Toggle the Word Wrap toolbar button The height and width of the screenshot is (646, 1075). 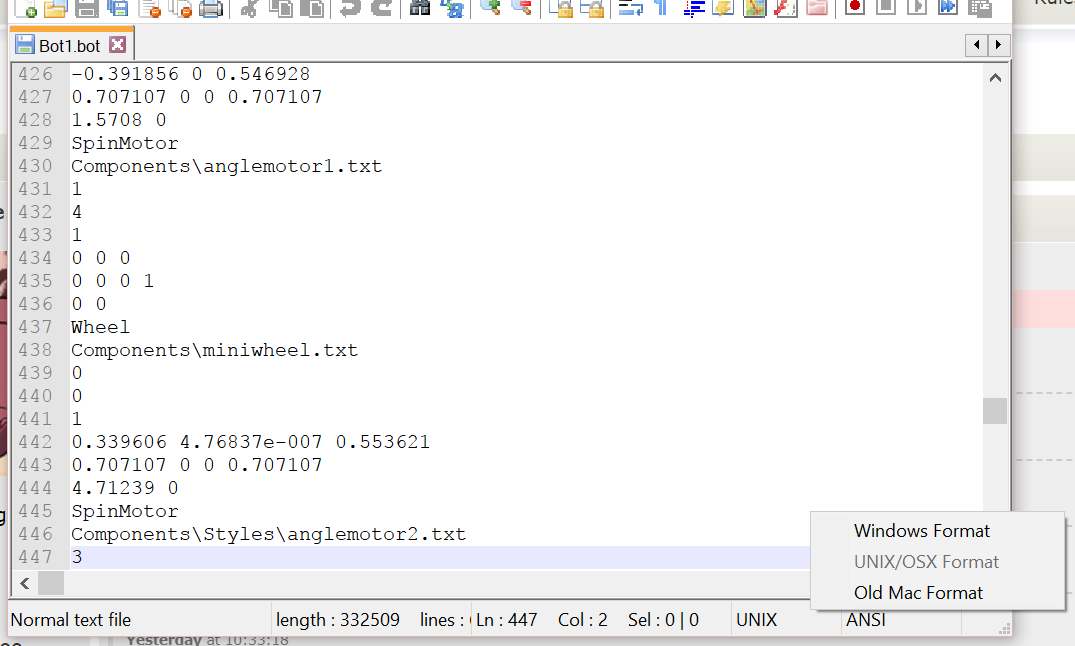point(630,8)
